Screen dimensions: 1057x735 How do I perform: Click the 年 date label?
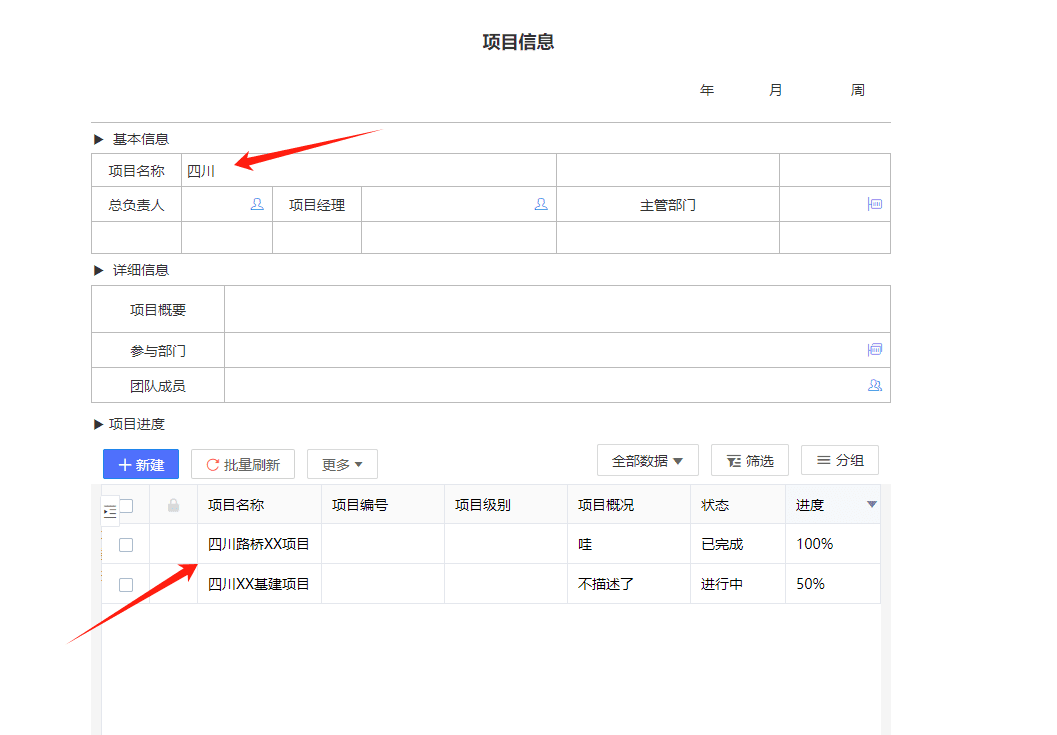(x=706, y=90)
